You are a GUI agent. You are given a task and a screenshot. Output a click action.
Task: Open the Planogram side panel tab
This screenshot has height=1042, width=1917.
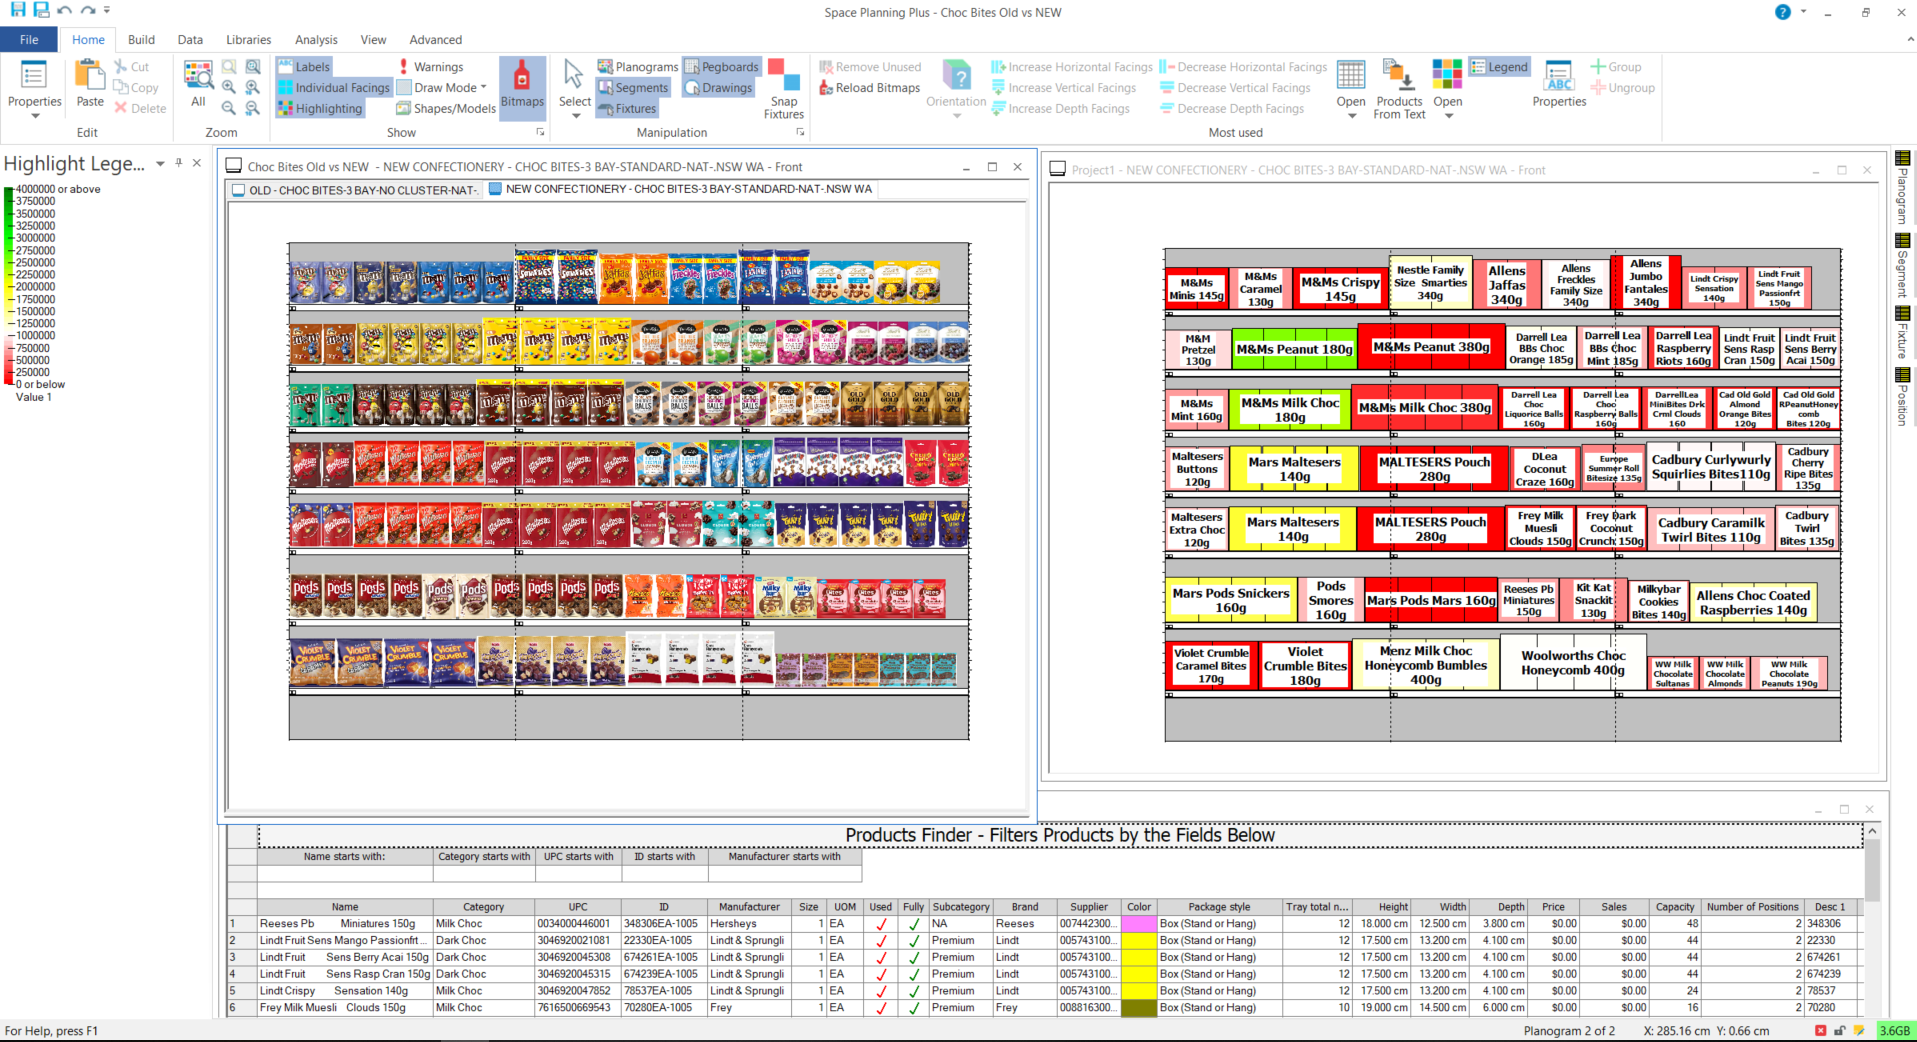point(1902,187)
